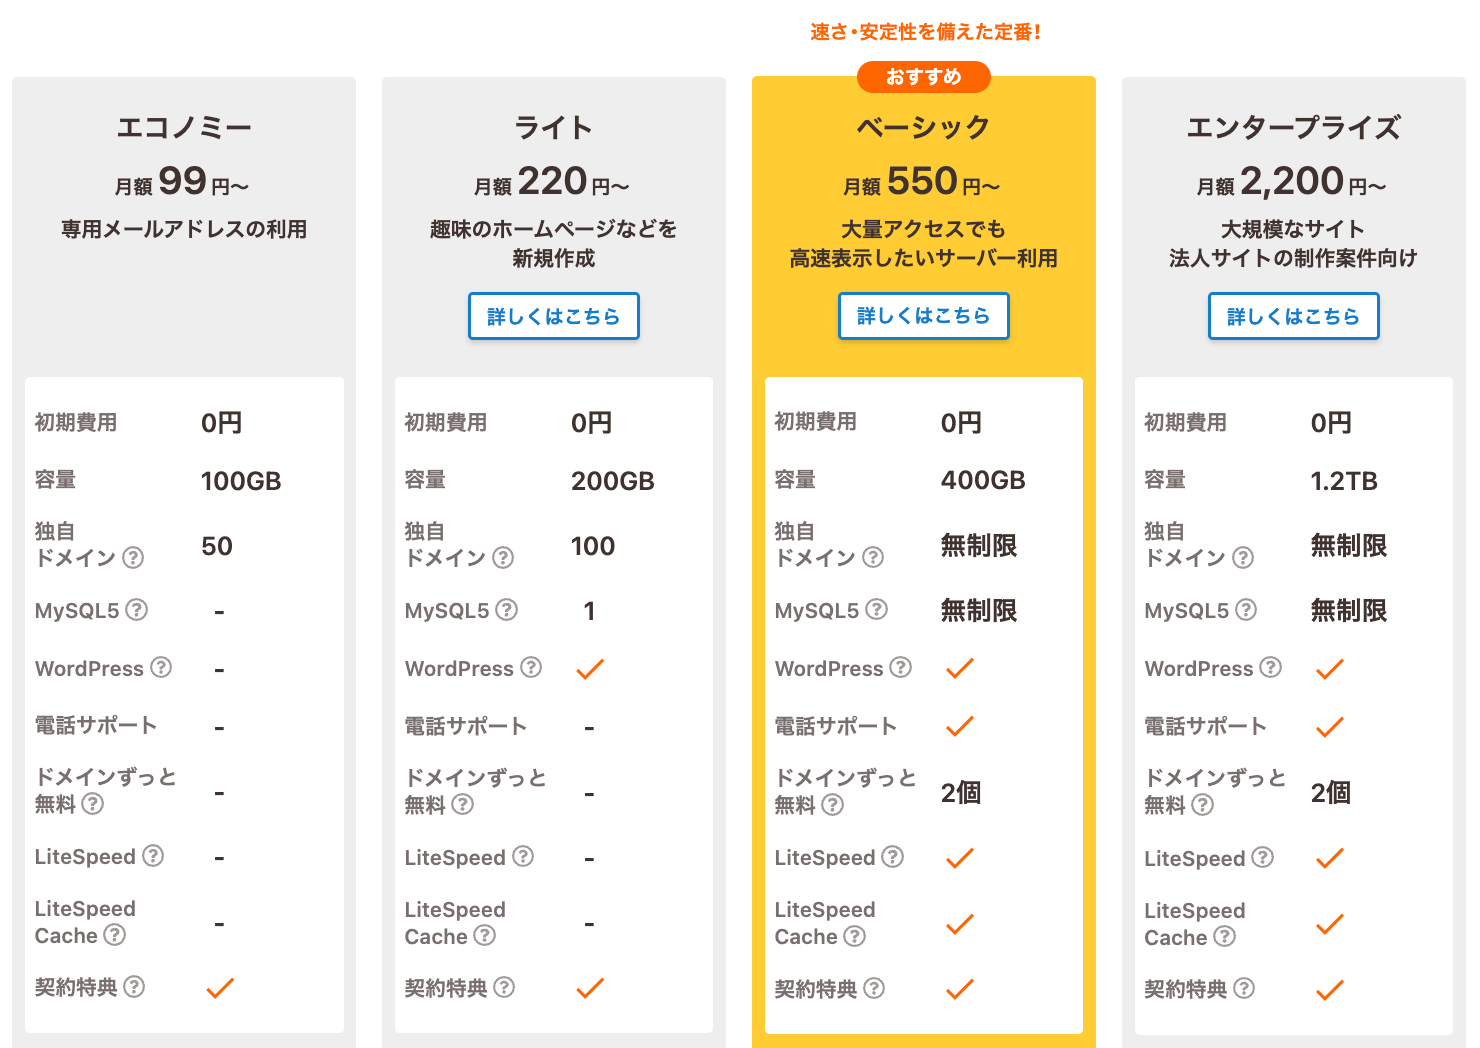The image size is (1480, 1048).
Task: Open details for ベーシック plan
Action: [x=924, y=316]
